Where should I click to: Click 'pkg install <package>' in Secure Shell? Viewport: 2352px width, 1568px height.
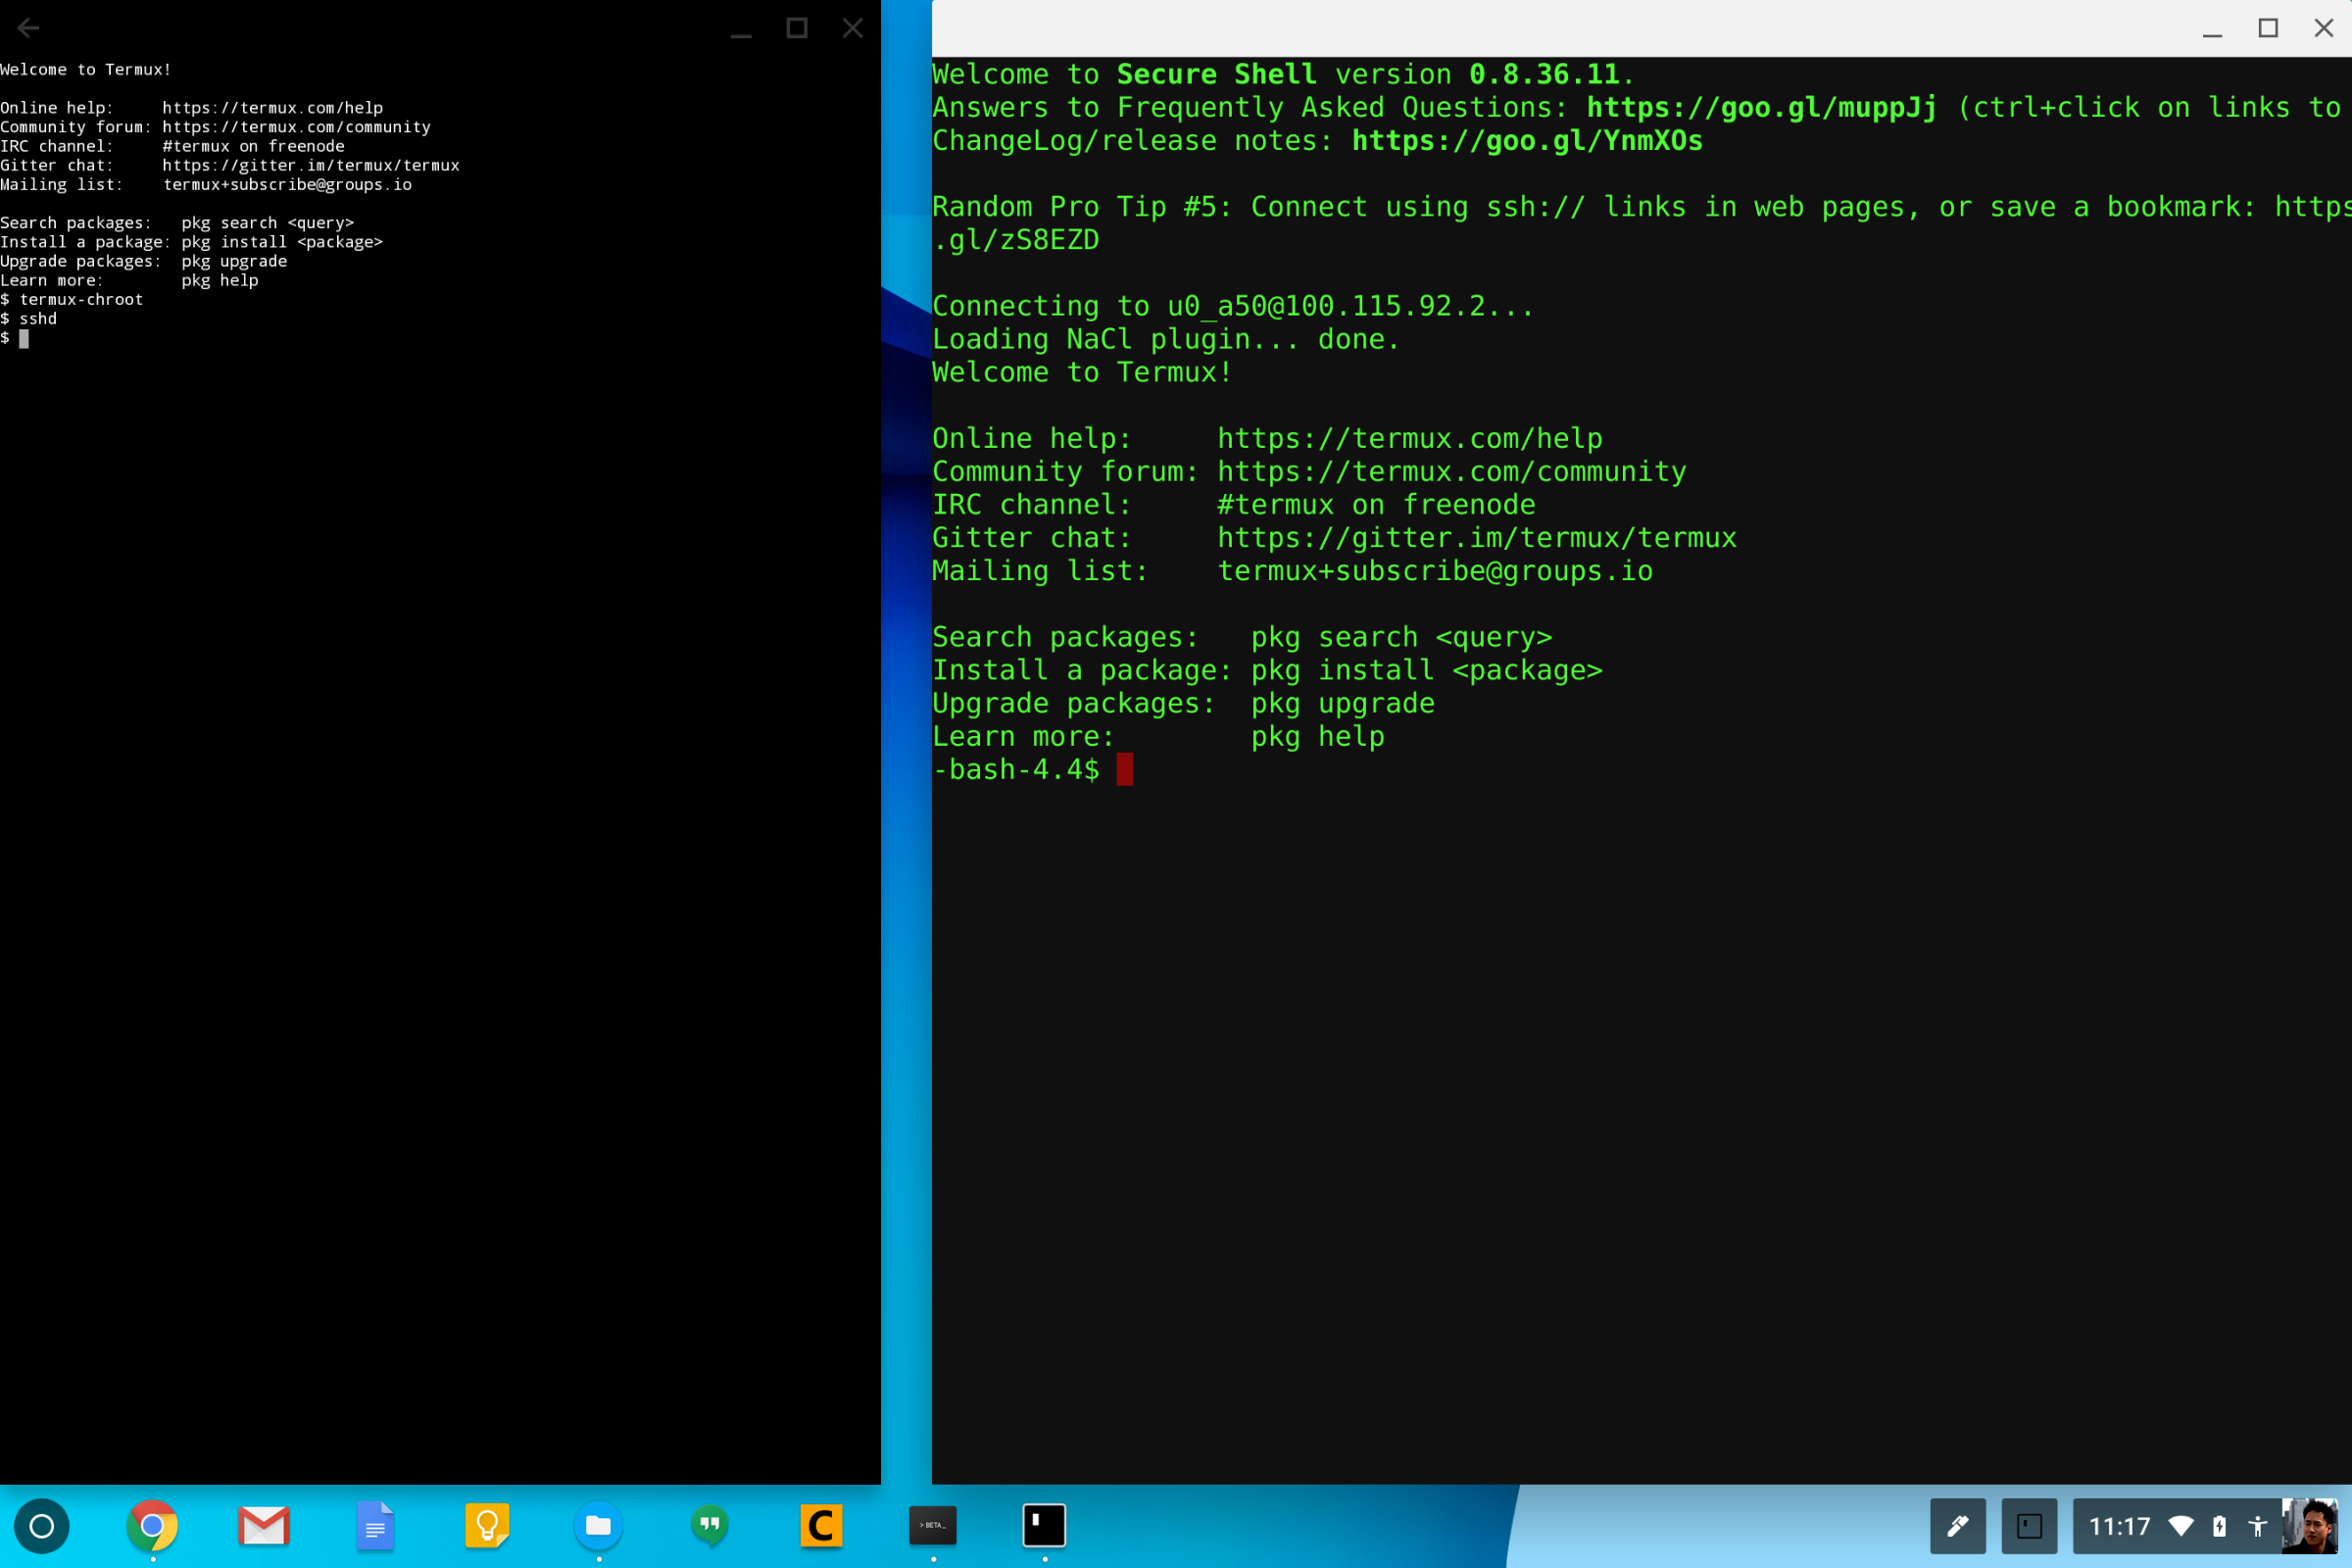[1426, 669]
